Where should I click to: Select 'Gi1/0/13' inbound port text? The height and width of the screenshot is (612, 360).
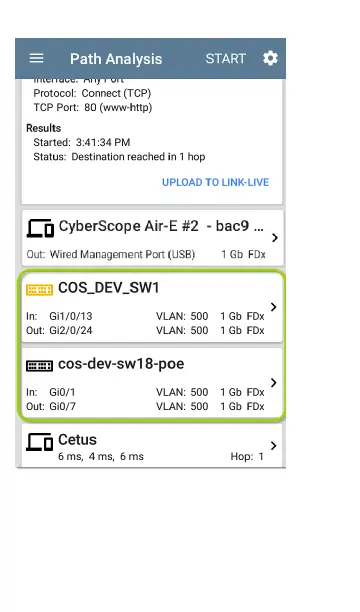pyautogui.click(x=71, y=316)
